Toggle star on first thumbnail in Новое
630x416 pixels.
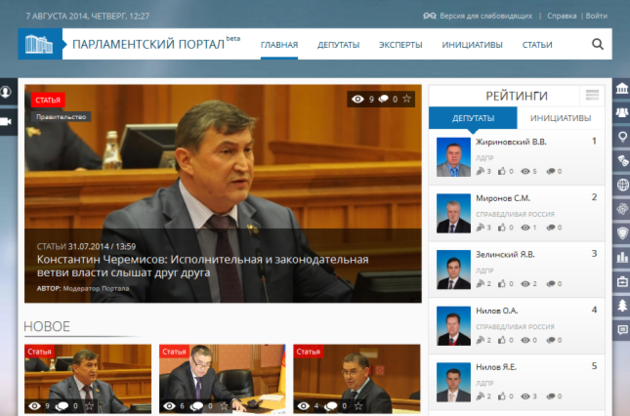click(x=89, y=406)
